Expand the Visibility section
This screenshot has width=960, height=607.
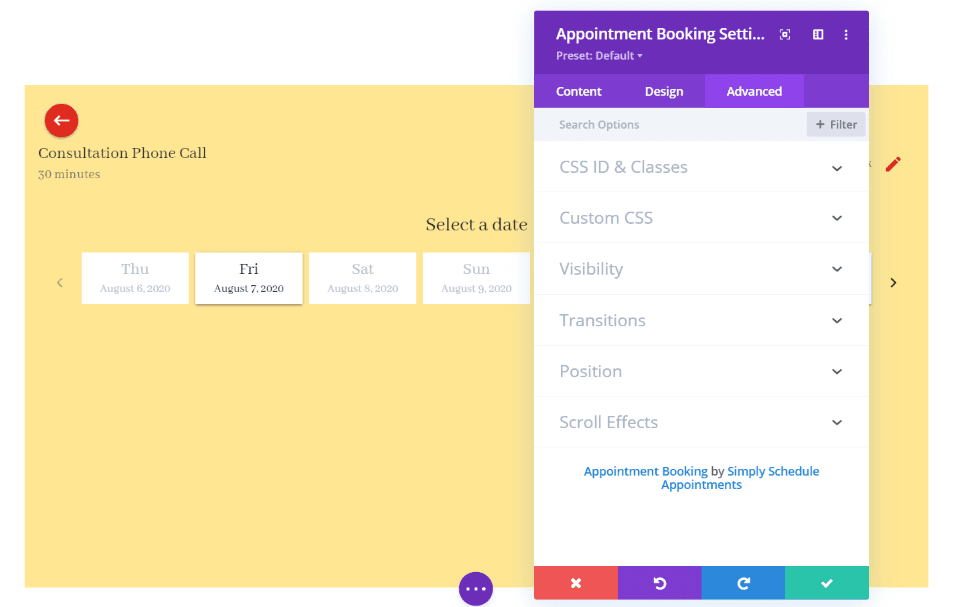pos(700,269)
